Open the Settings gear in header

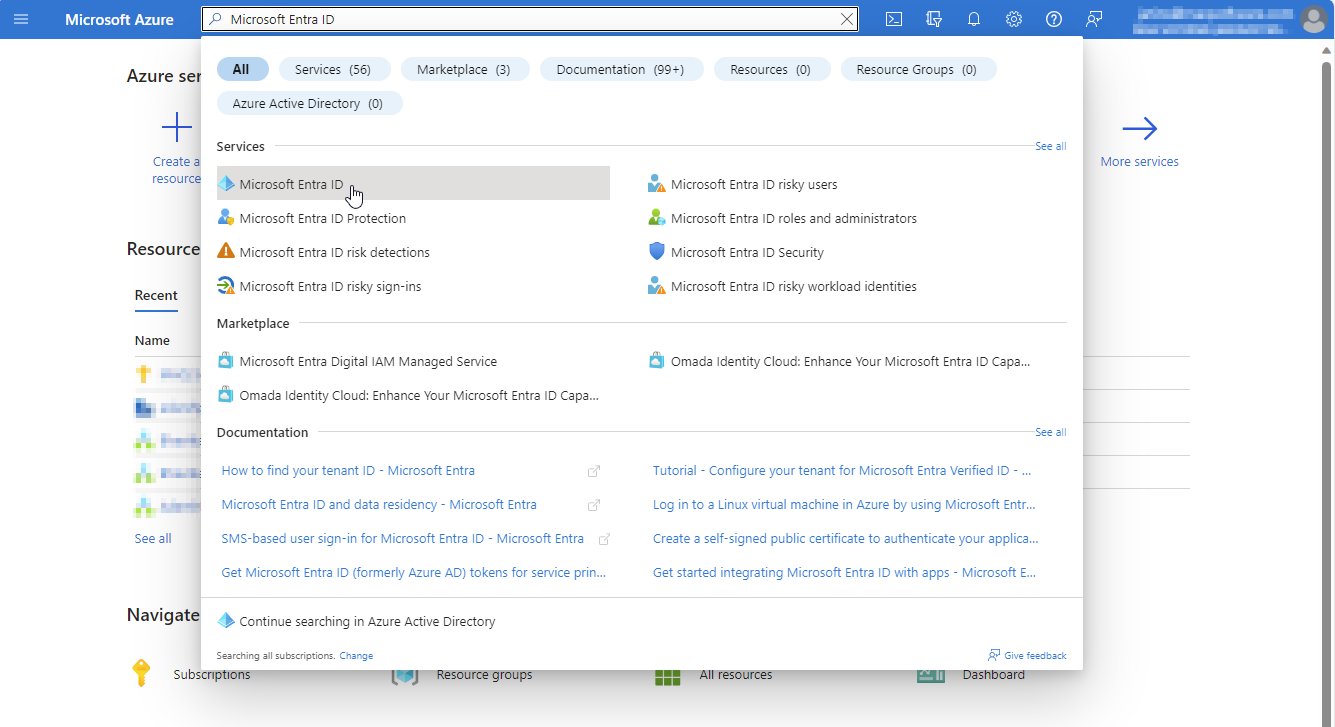click(x=1014, y=19)
